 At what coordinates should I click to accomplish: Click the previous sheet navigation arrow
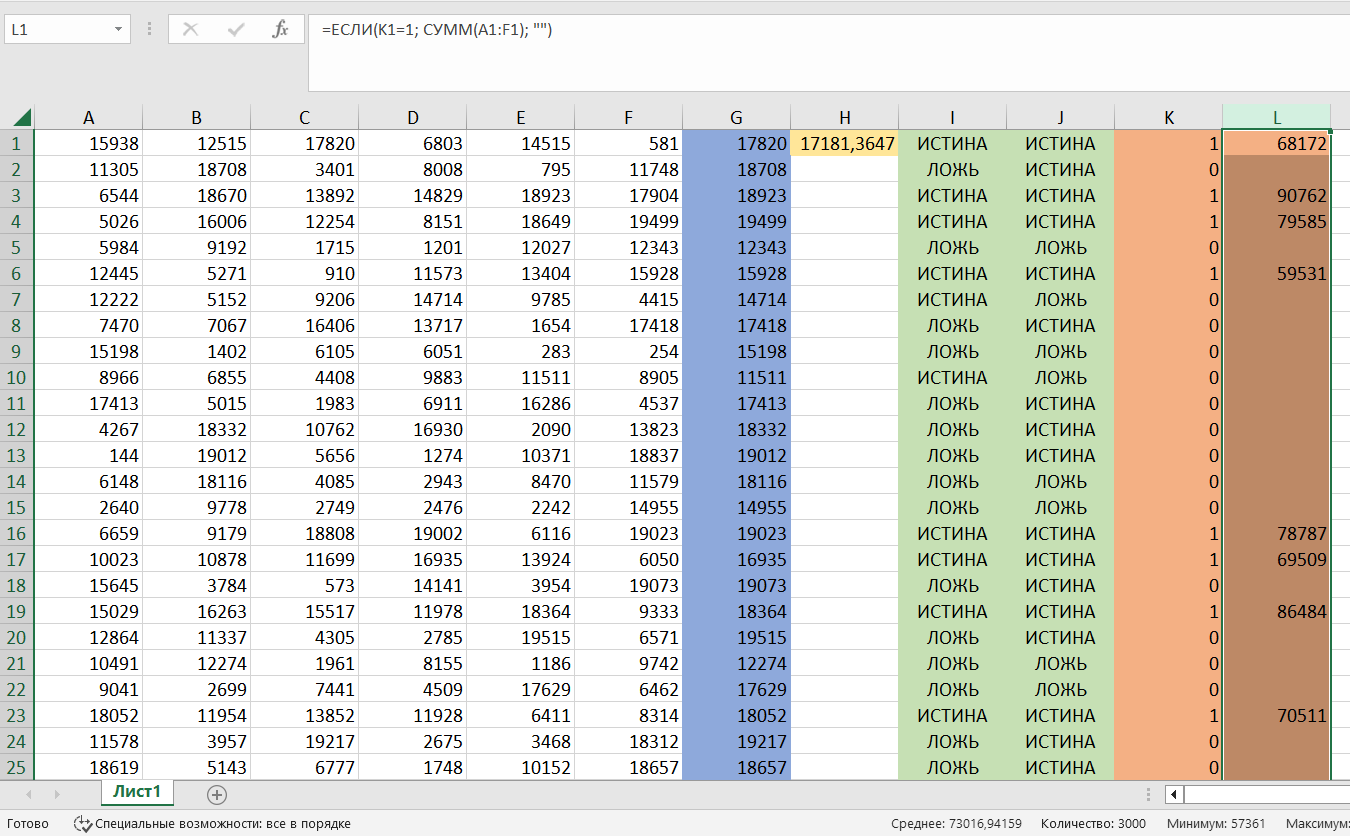pyautogui.click(x=29, y=795)
